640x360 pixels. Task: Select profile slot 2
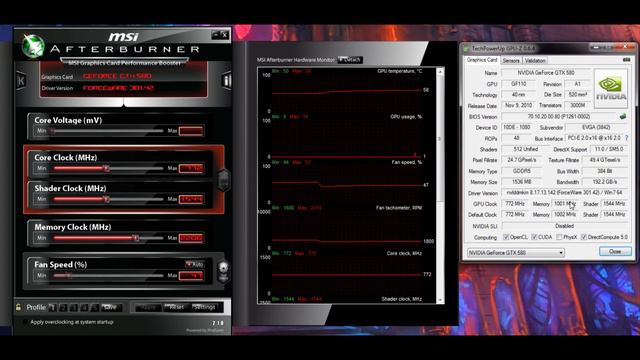tap(63, 307)
